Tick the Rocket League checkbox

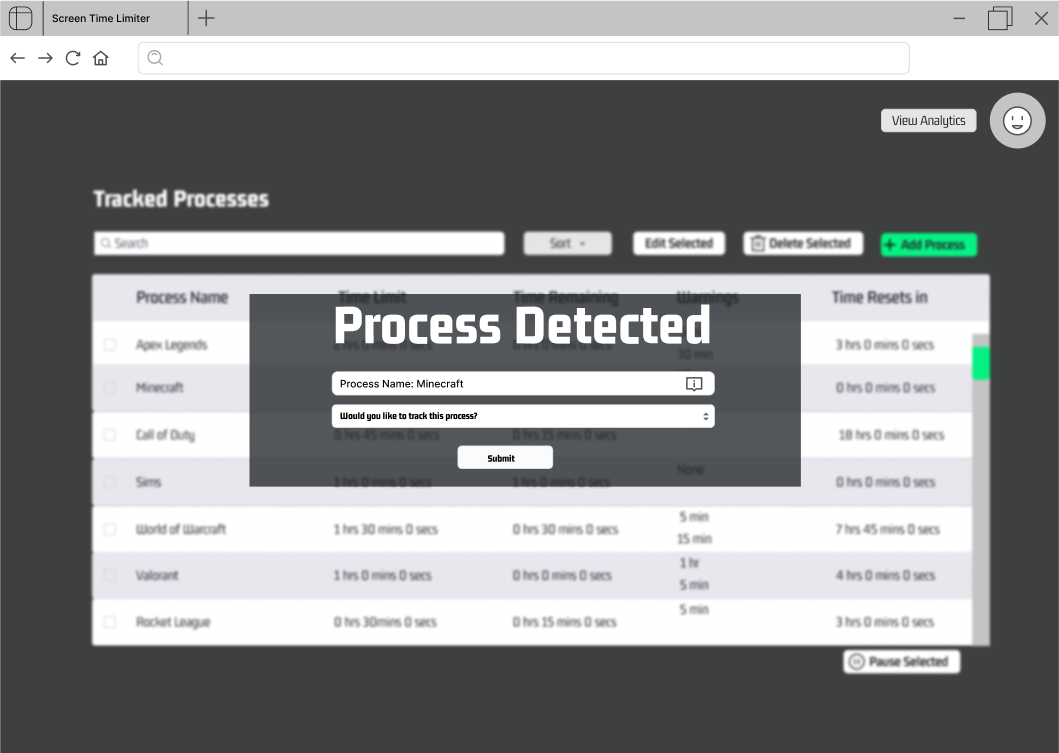[x=110, y=621]
